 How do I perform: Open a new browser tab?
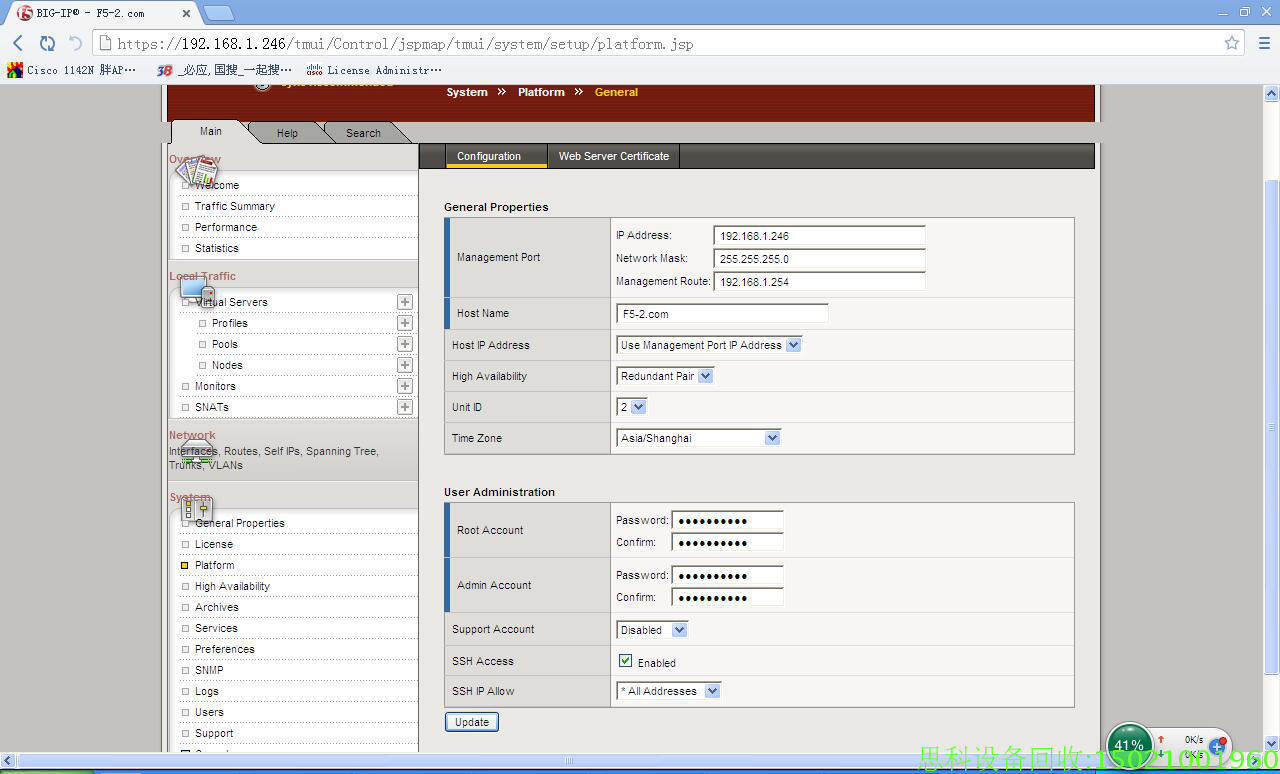[x=219, y=13]
